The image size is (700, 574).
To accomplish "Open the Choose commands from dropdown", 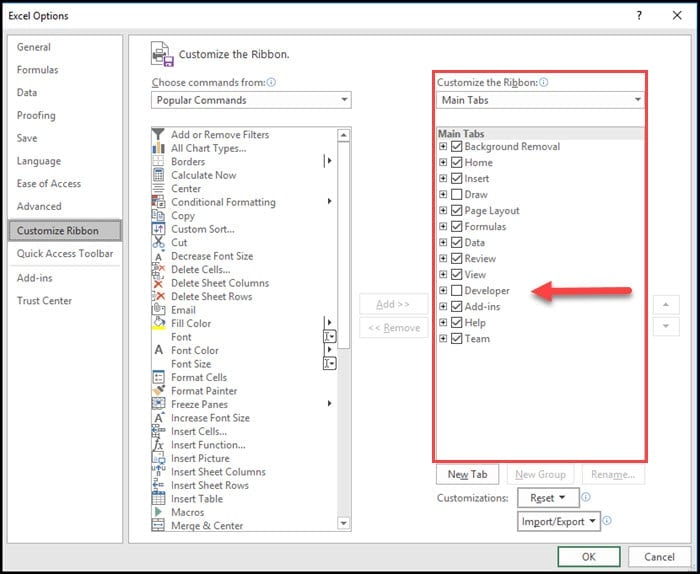I will tap(251, 100).
